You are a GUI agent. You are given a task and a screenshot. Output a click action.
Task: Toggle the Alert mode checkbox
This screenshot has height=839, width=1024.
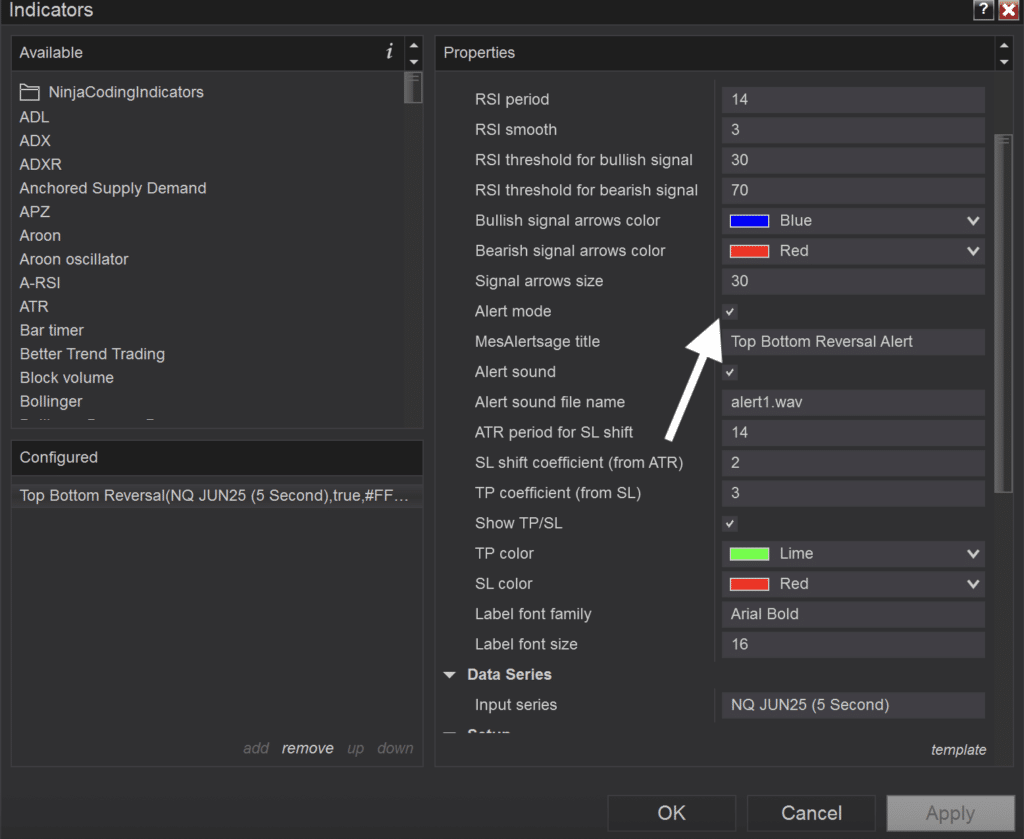(730, 311)
